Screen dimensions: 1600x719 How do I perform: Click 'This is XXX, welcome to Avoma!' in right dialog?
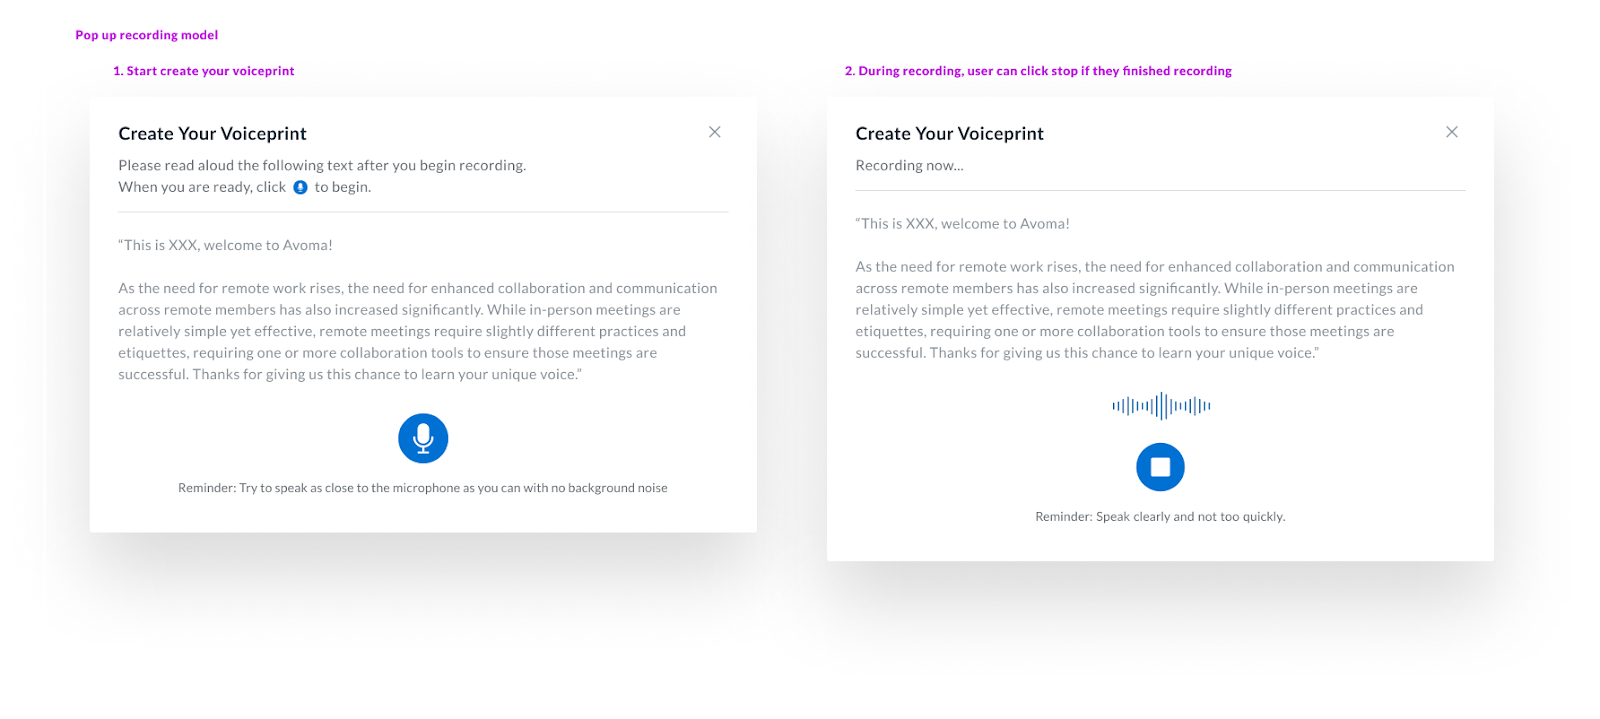coord(962,224)
